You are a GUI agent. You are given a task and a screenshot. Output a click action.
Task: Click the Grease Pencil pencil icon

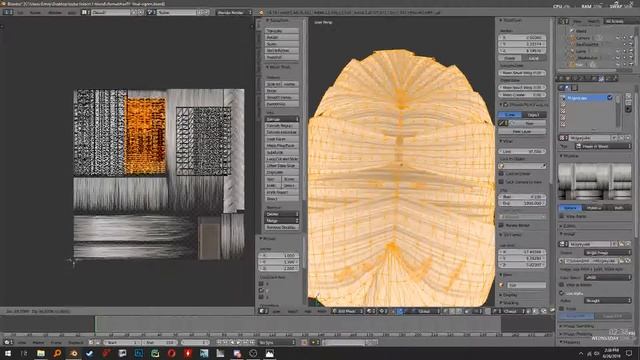[502, 123]
